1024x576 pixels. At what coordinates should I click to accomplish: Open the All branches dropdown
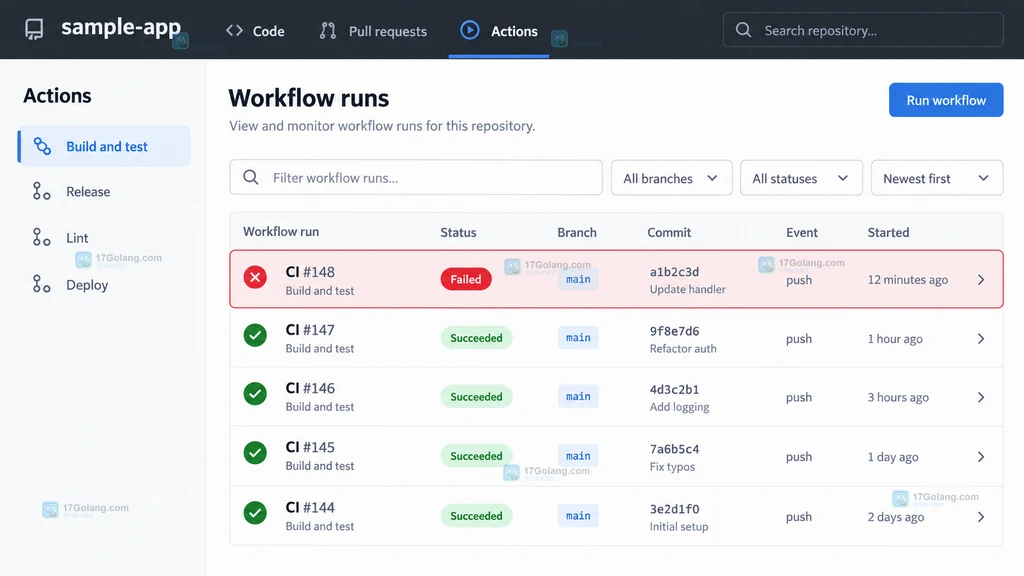pos(671,178)
